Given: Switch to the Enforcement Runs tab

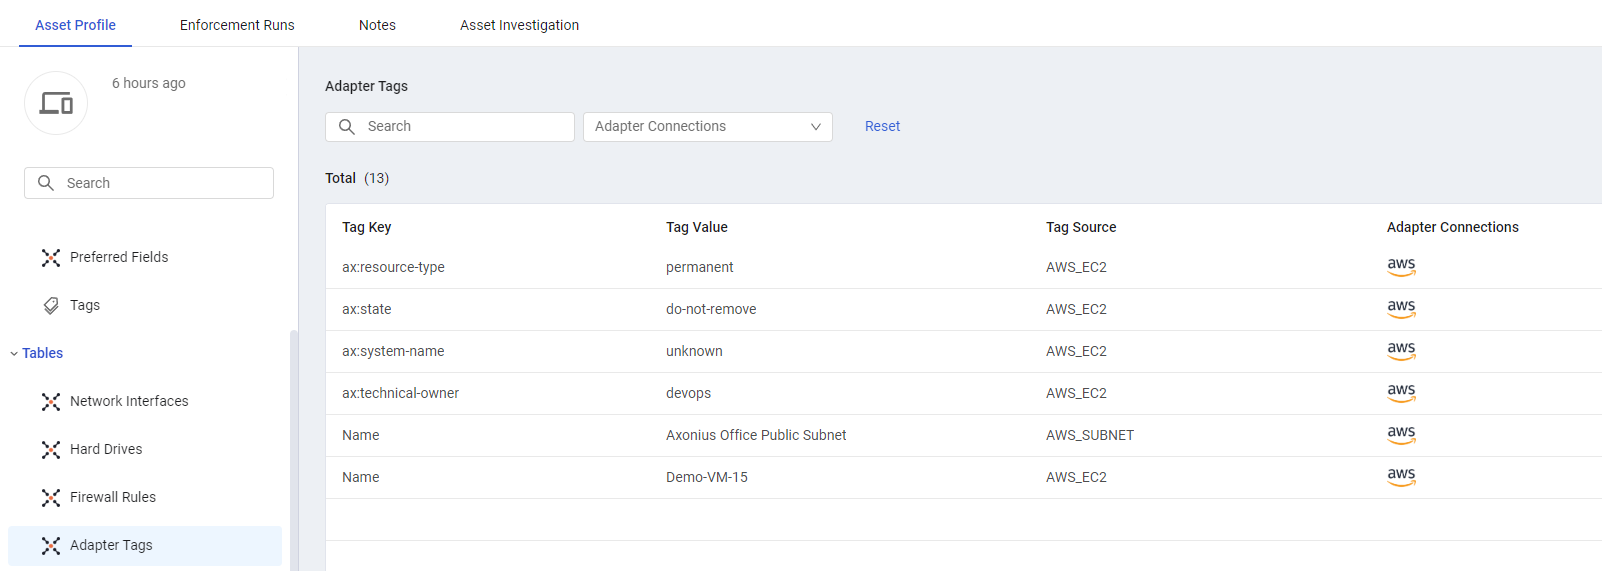Looking at the screenshot, I should (x=237, y=25).
